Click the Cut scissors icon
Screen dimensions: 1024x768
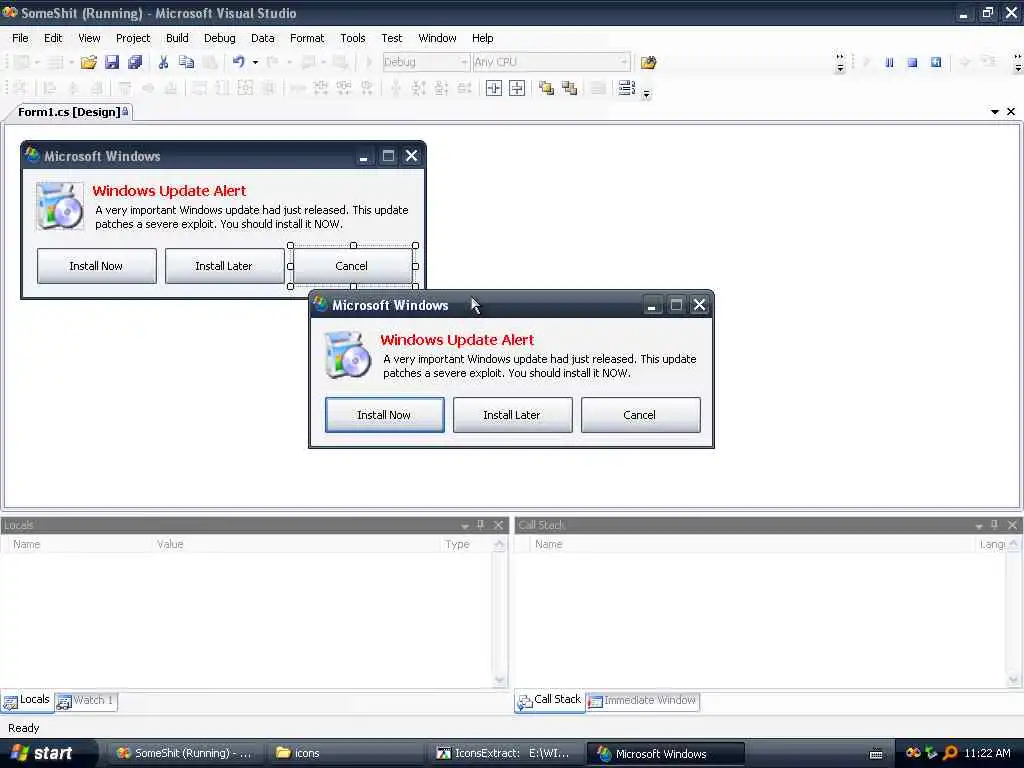163,62
